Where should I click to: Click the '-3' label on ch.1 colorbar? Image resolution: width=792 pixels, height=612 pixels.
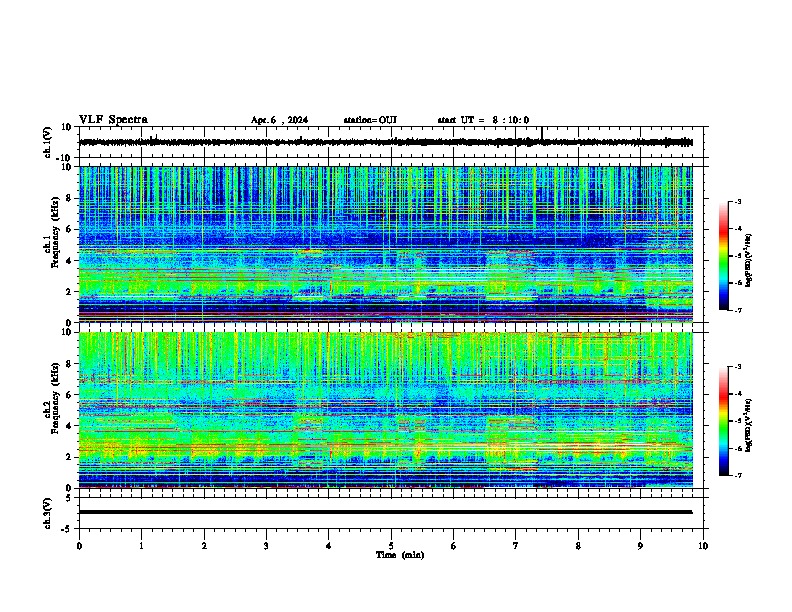click(738, 202)
